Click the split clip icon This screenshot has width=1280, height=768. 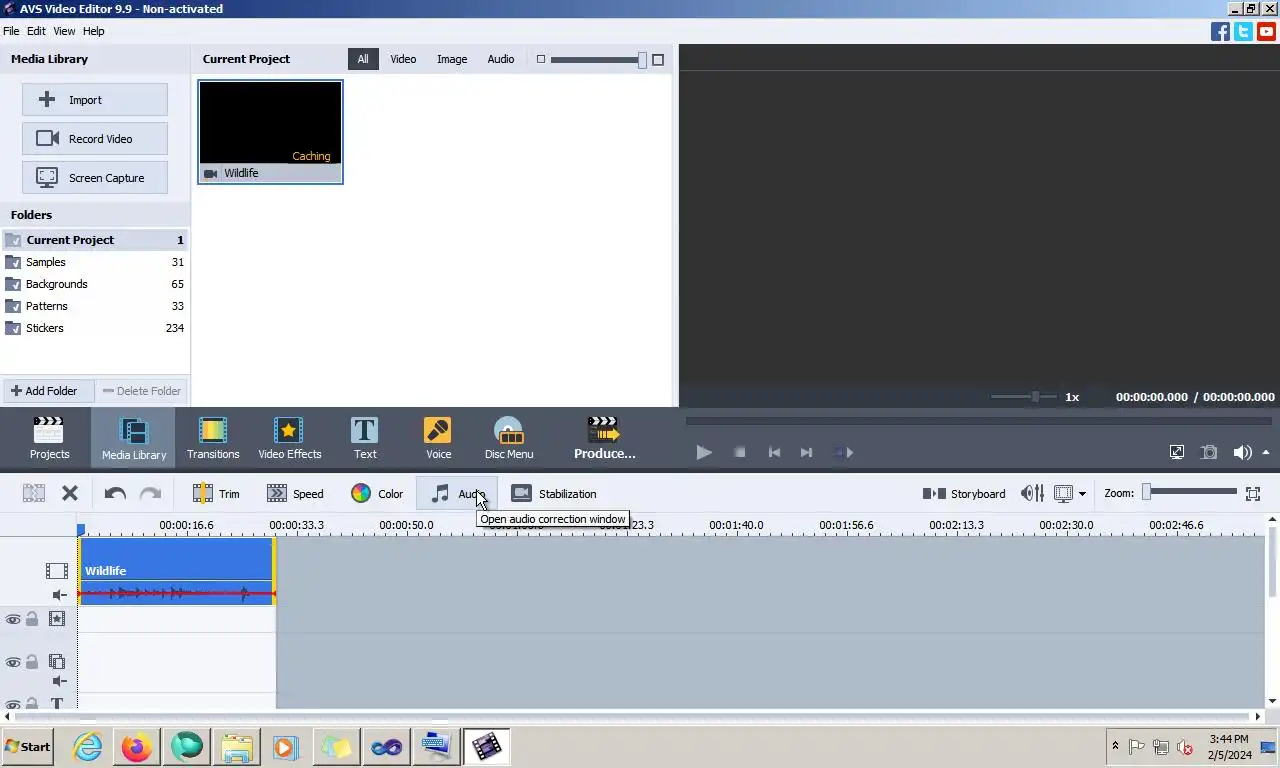click(34, 493)
